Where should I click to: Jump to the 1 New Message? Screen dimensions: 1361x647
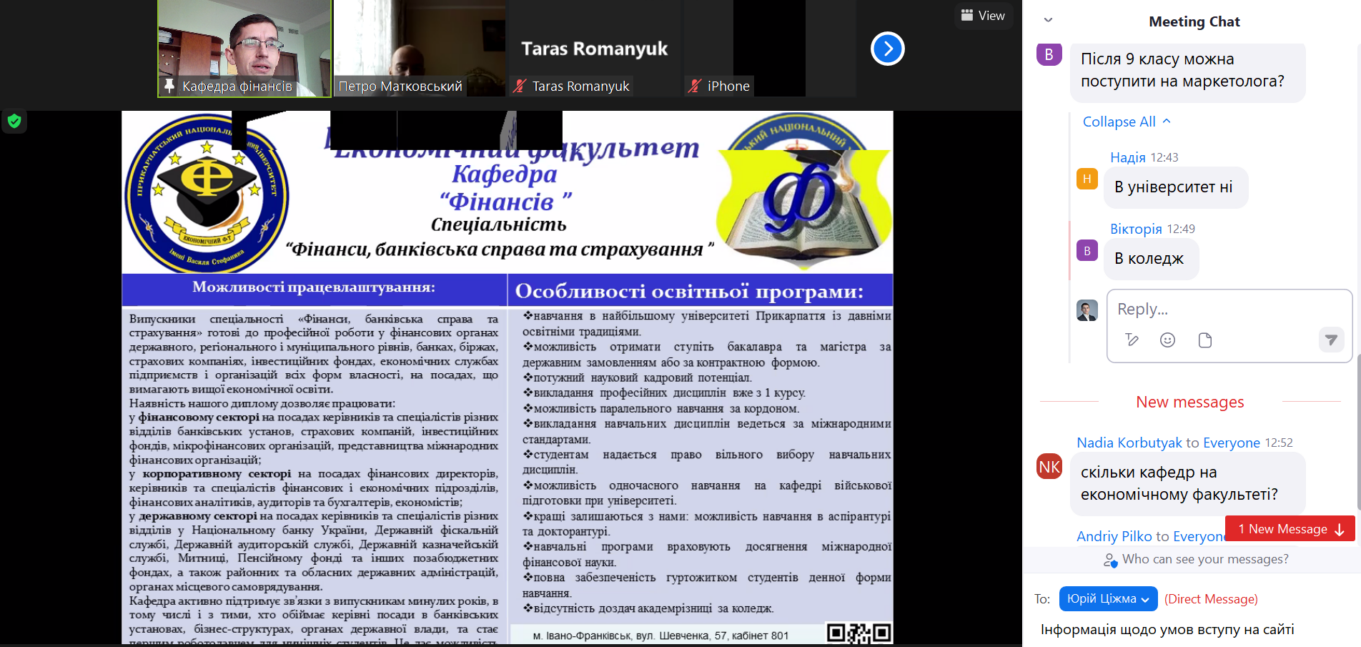(x=1290, y=529)
